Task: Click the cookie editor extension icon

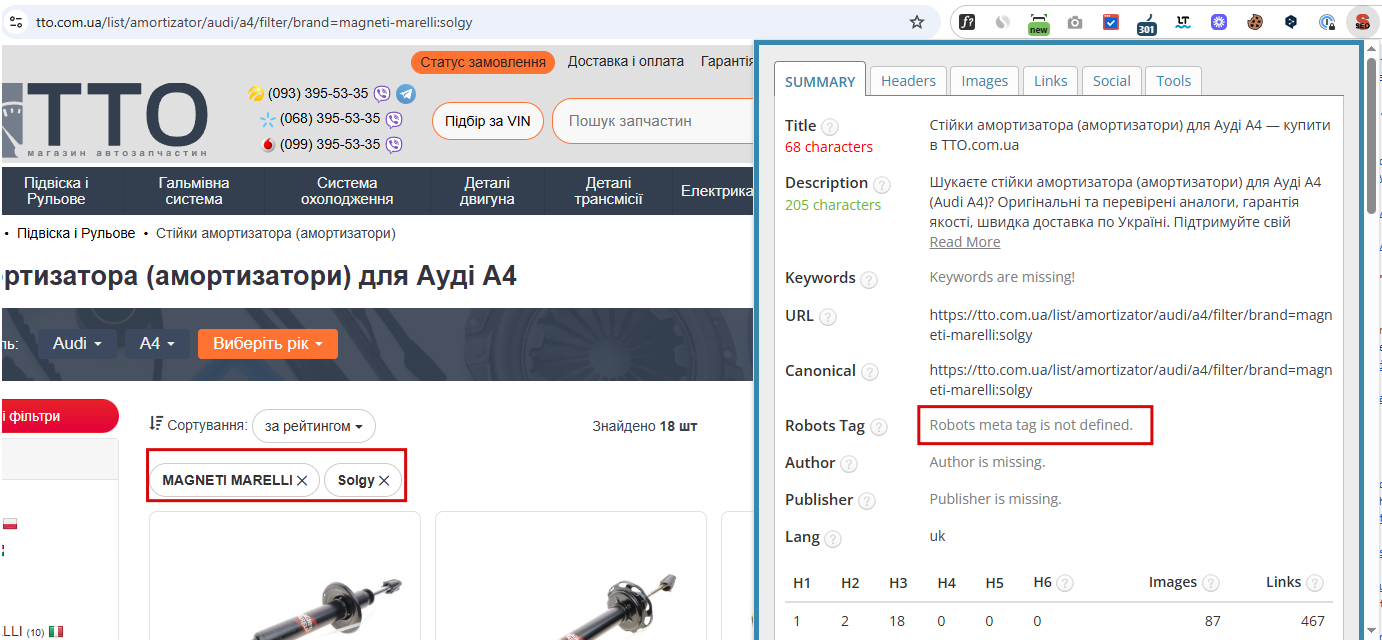Action: coord(1255,21)
